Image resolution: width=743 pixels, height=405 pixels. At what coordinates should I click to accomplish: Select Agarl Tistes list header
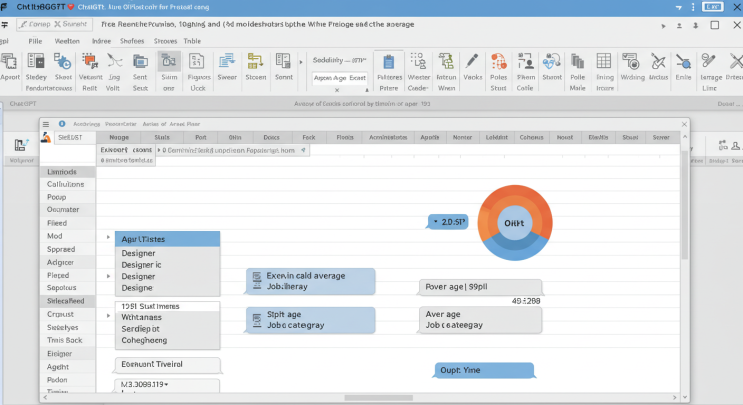tap(167, 239)
